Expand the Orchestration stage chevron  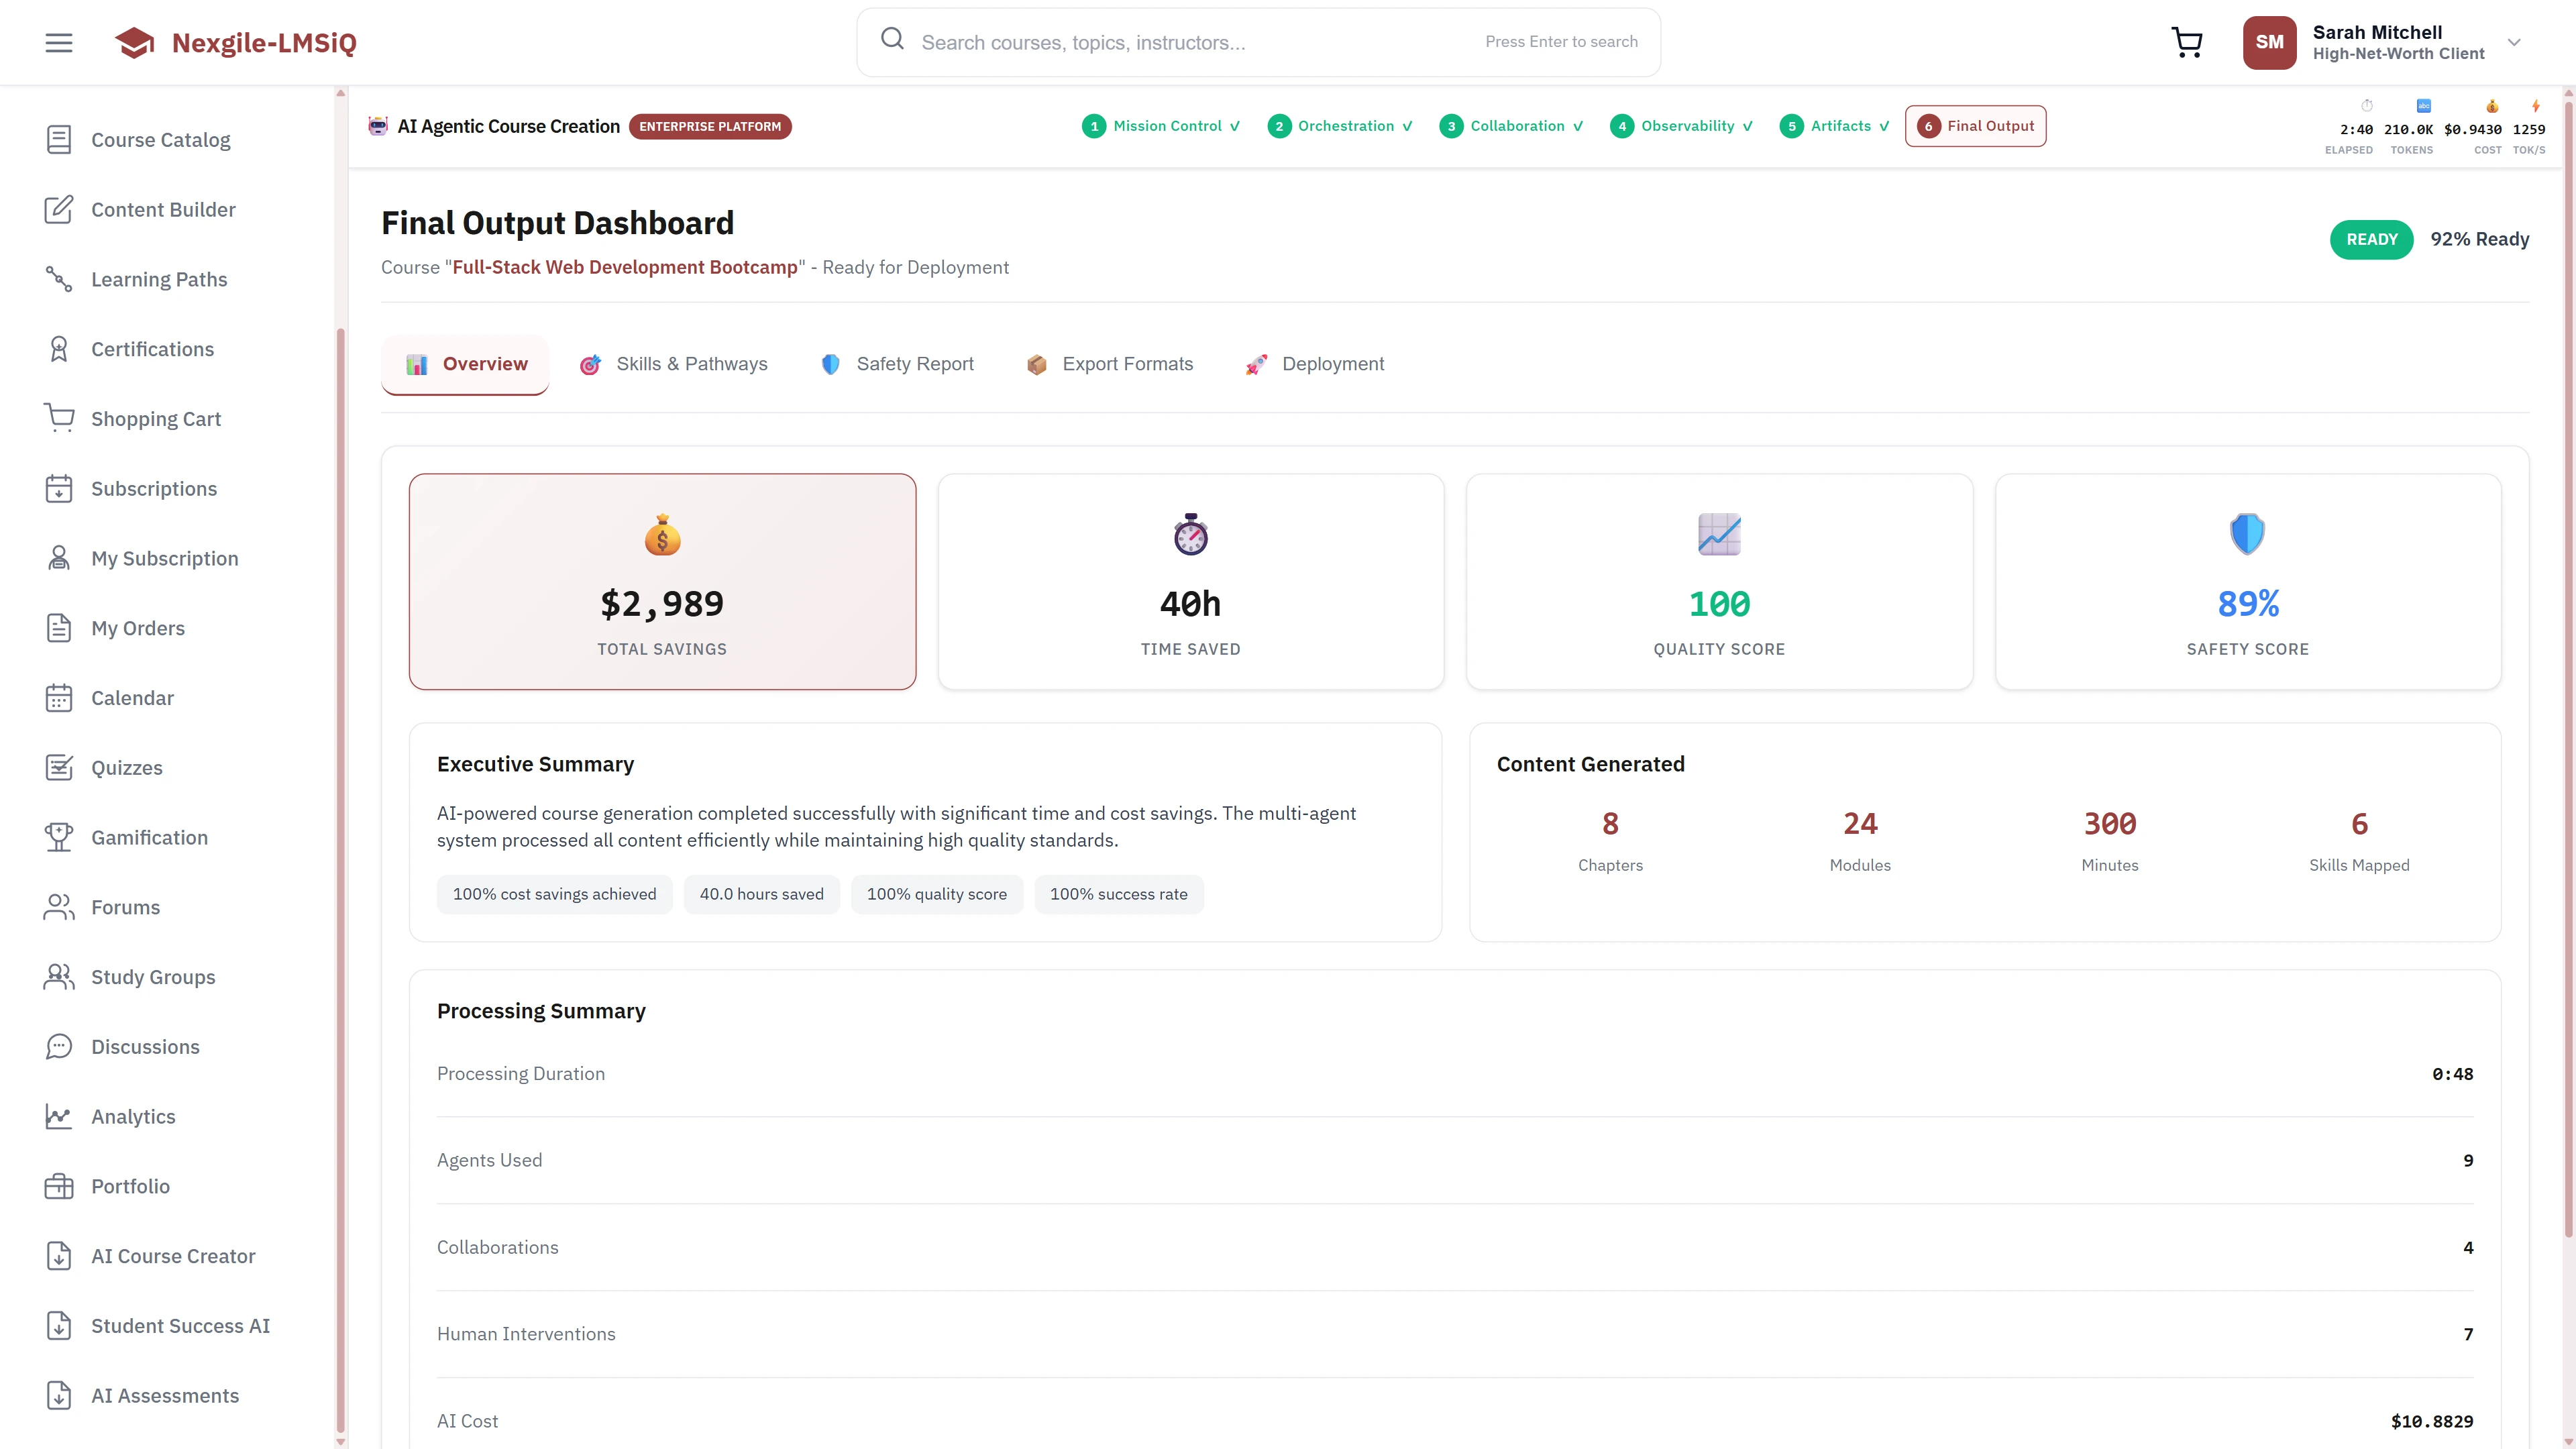pos(1408,126)
